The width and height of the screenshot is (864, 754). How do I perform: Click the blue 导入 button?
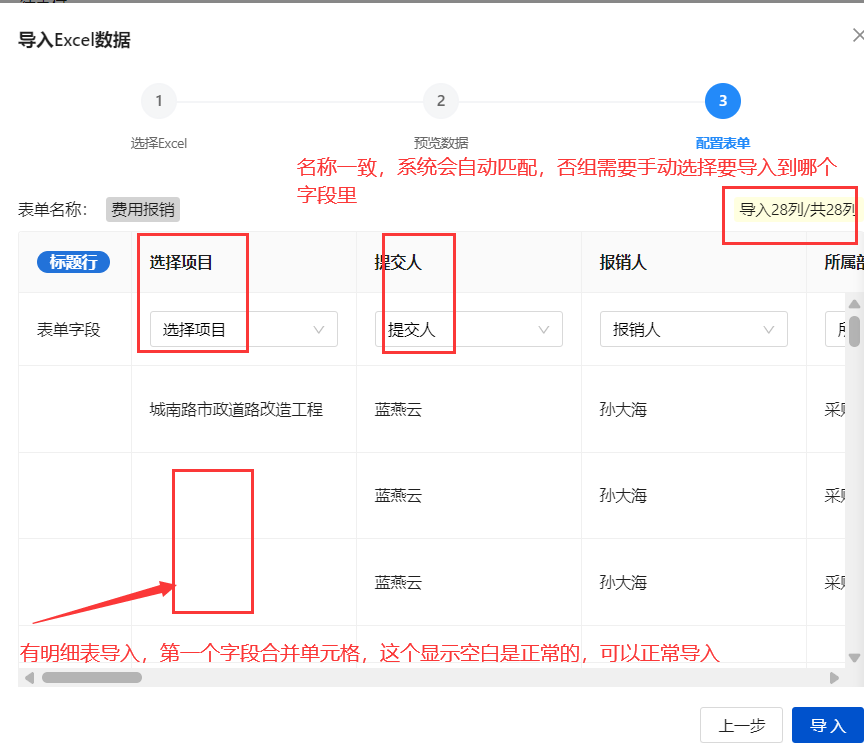point(828,725)
